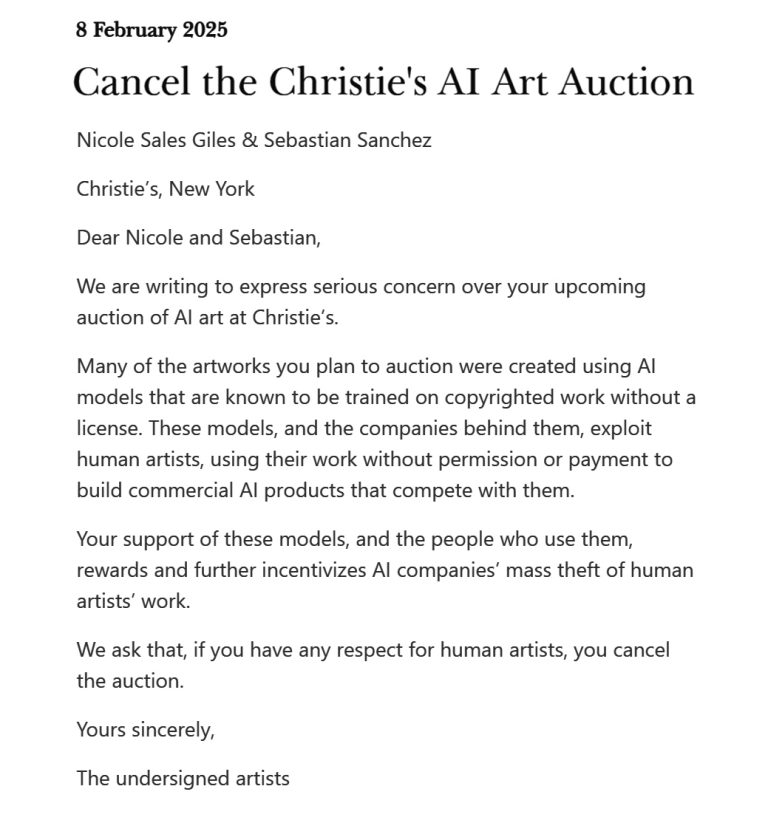Click the phrase mass theft of human

tap(600, 570)
